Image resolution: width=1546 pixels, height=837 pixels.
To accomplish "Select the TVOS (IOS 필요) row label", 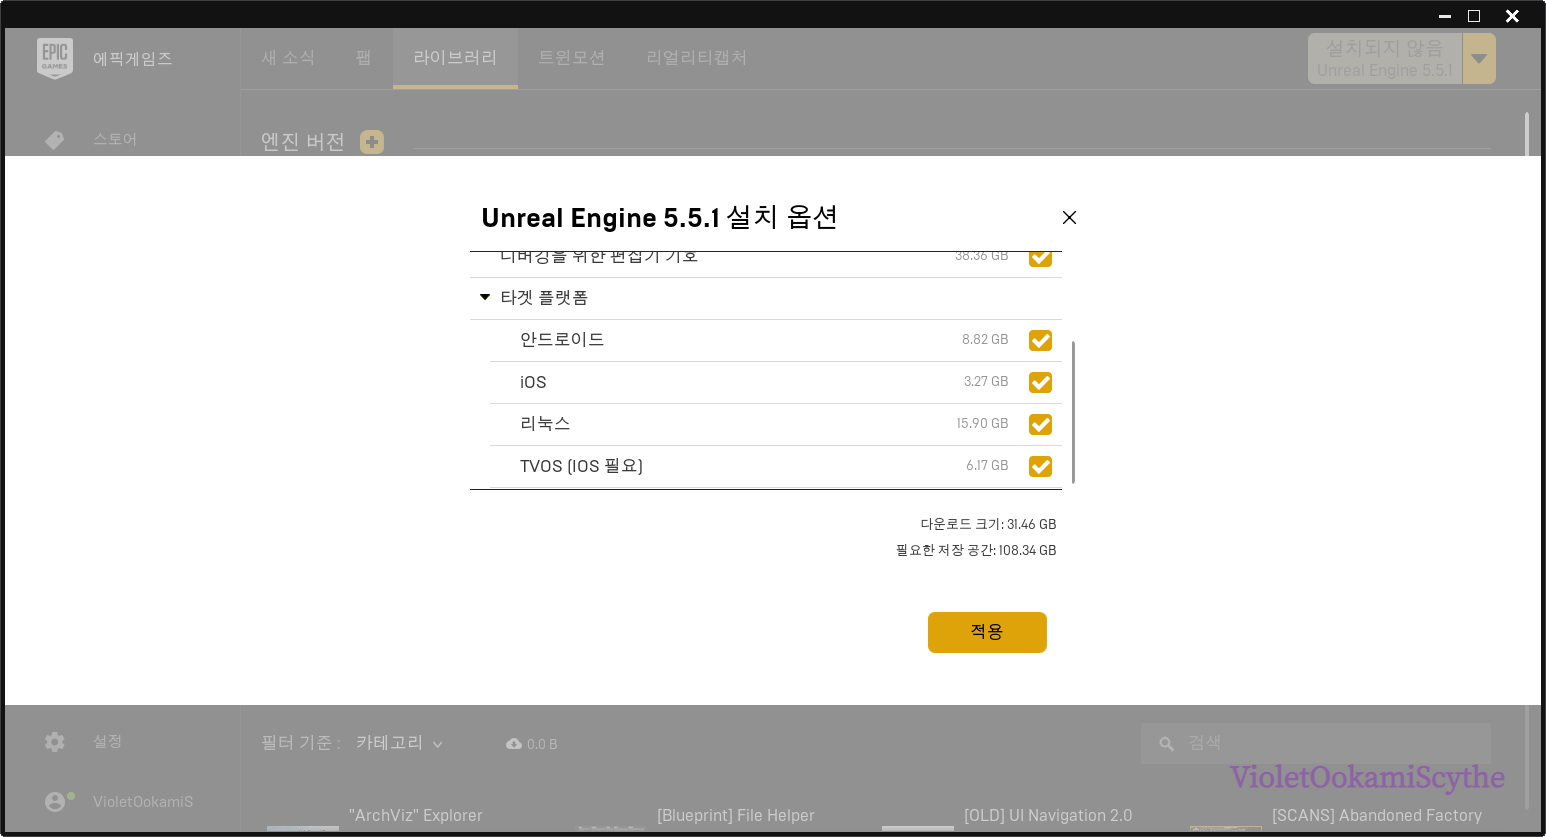I will point(581,466).
